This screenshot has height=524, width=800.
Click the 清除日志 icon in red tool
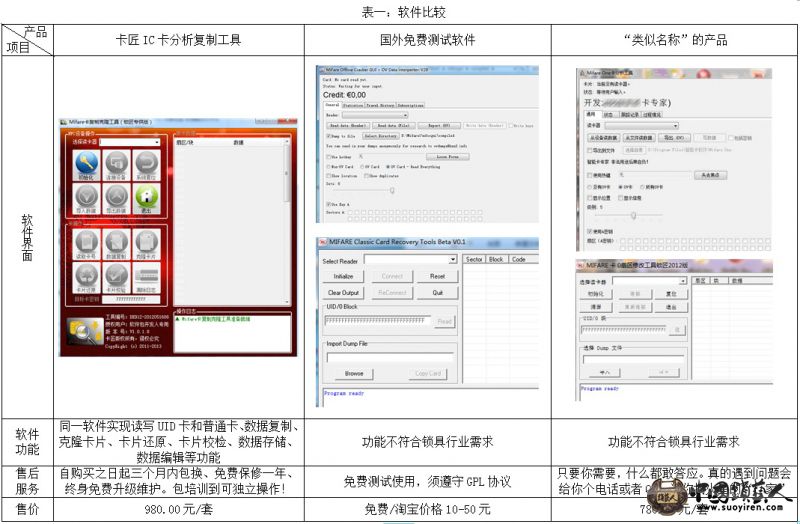coord(146,278)
